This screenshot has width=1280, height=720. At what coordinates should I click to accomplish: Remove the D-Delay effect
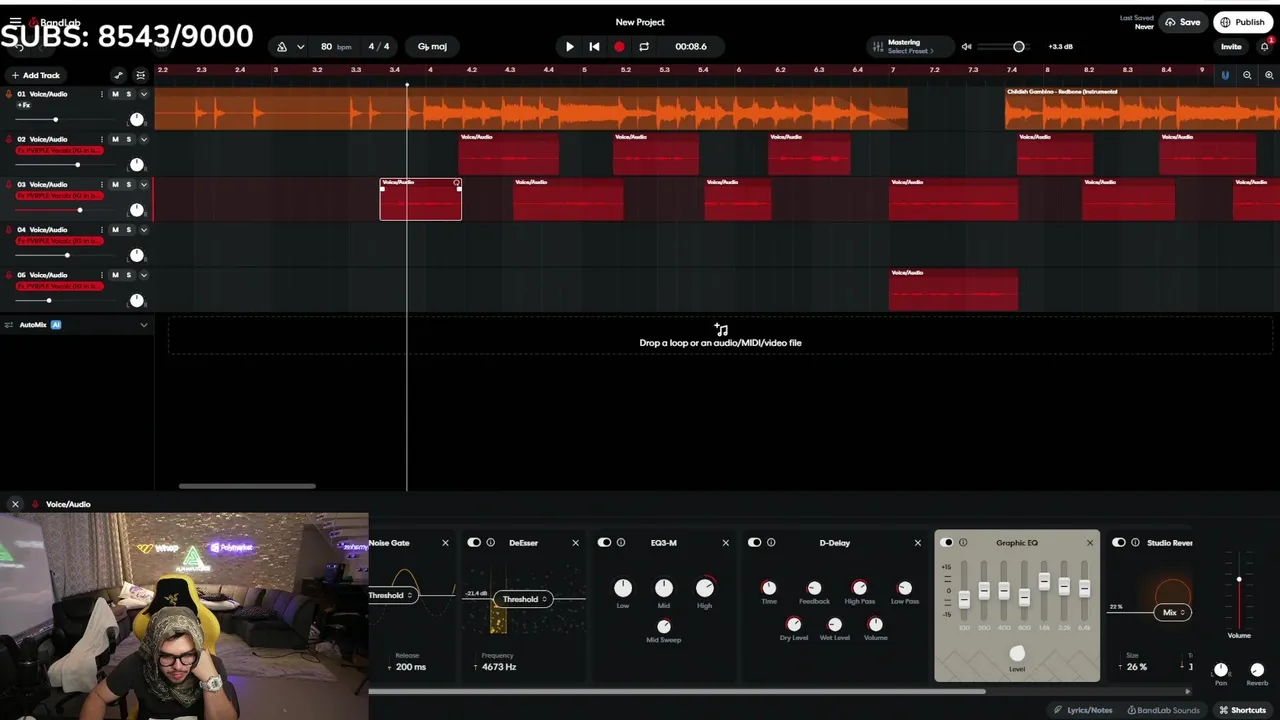pos(917,543)
